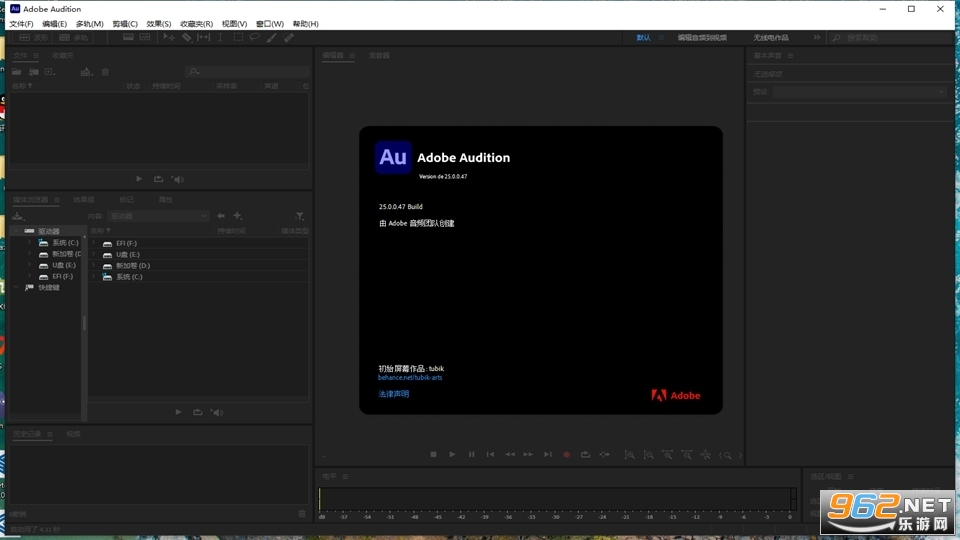
Task: Expand 新加卷 (D:) row in the file list
Action: point(94,265)
